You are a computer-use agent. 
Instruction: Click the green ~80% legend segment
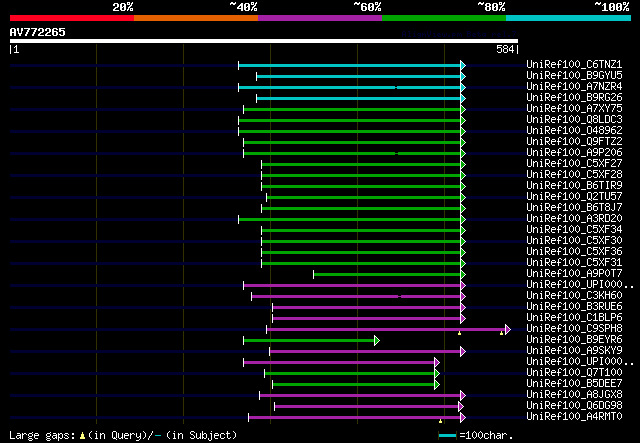[x=444, y=18]
